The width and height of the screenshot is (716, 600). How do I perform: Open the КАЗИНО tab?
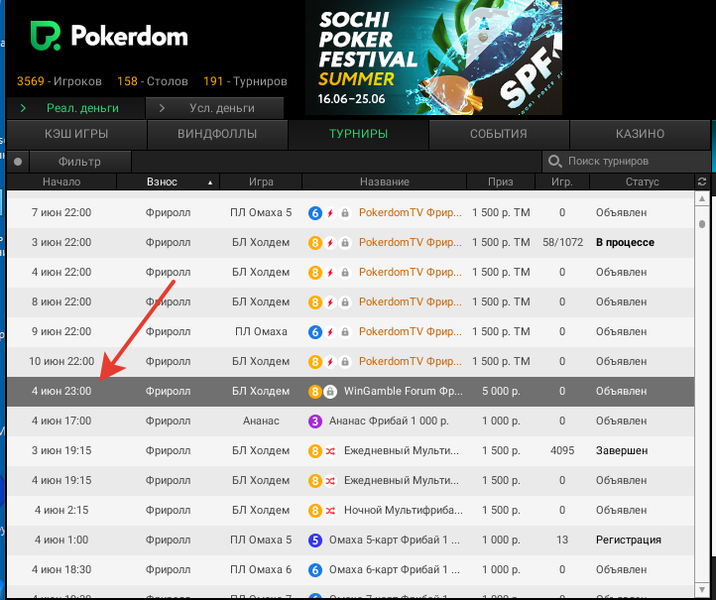point(640,134)
